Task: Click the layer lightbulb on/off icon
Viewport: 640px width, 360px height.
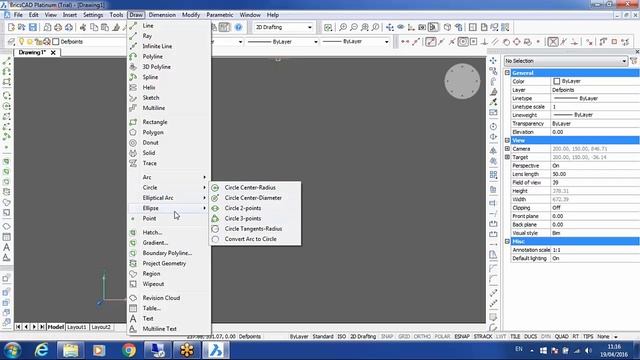Action: coord(21,42)
